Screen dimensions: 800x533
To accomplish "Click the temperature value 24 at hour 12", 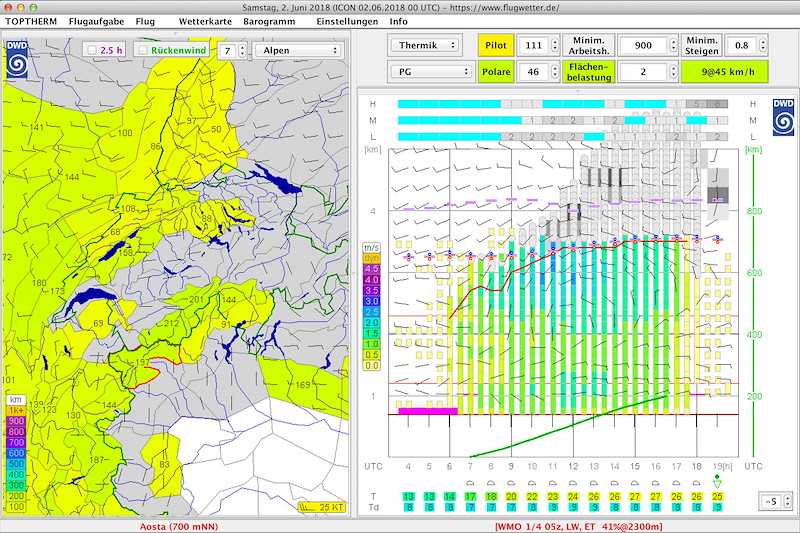I will click(x=573, y=496).
